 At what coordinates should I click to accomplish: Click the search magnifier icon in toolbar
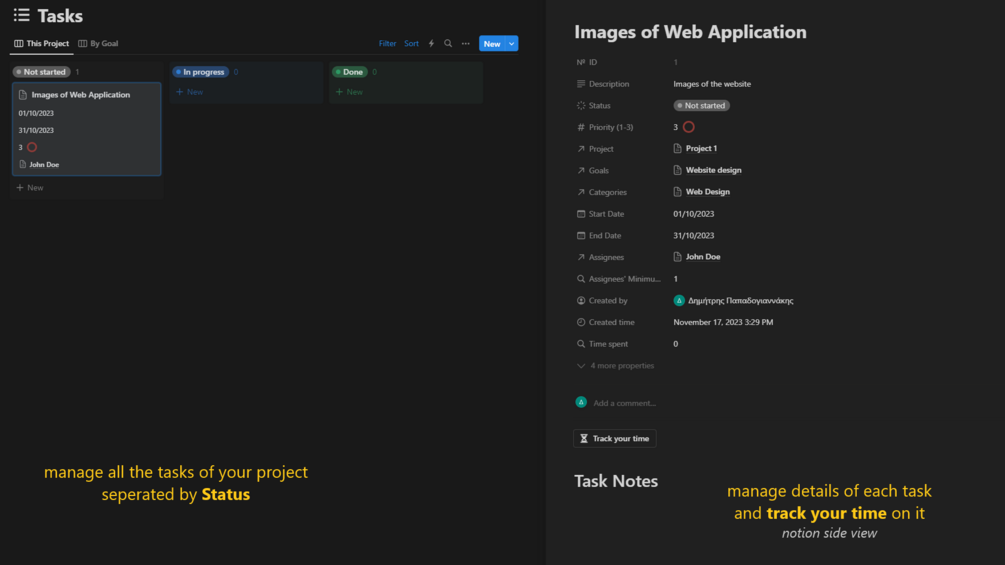pos(448,44)
